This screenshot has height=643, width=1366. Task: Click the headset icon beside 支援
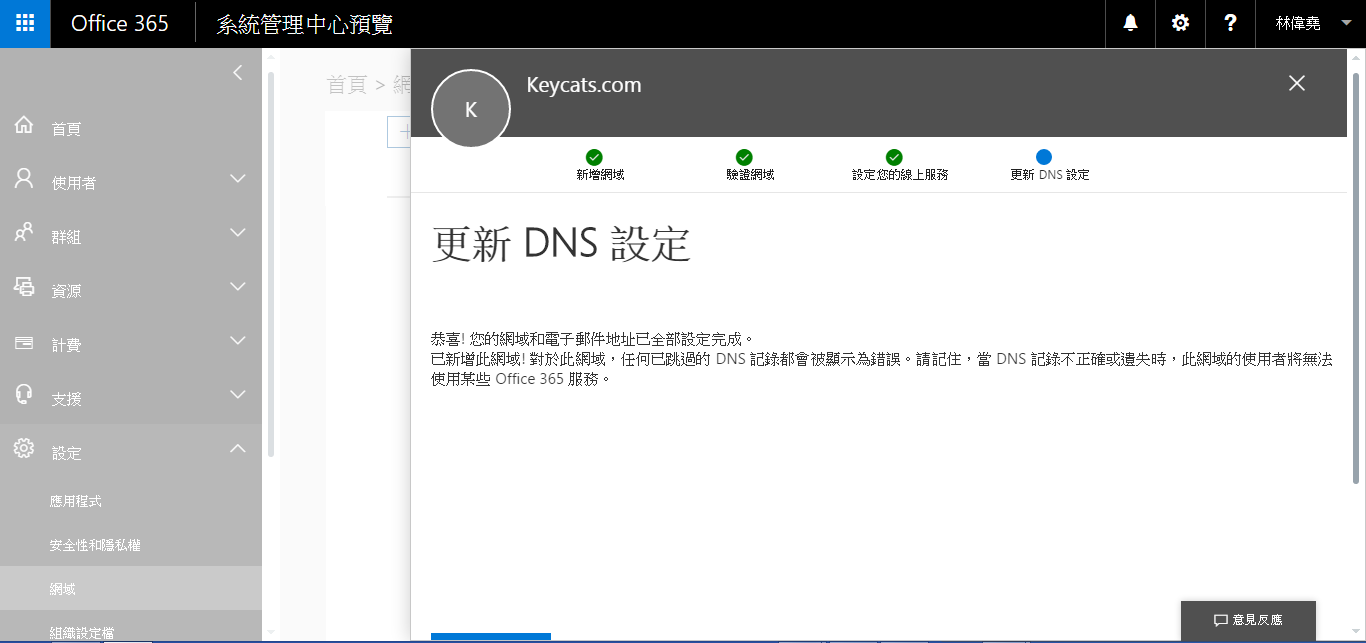[24, 396]
